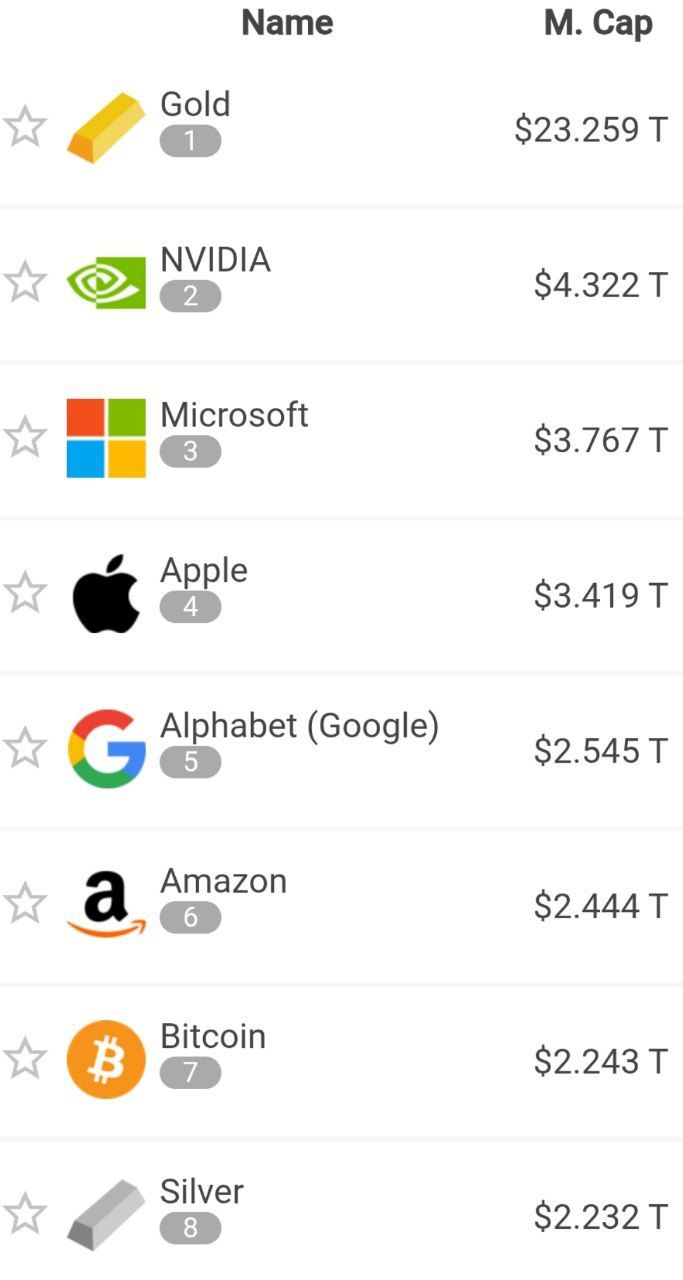
Task: Sort by the Name column header
Action: point(287,23)
